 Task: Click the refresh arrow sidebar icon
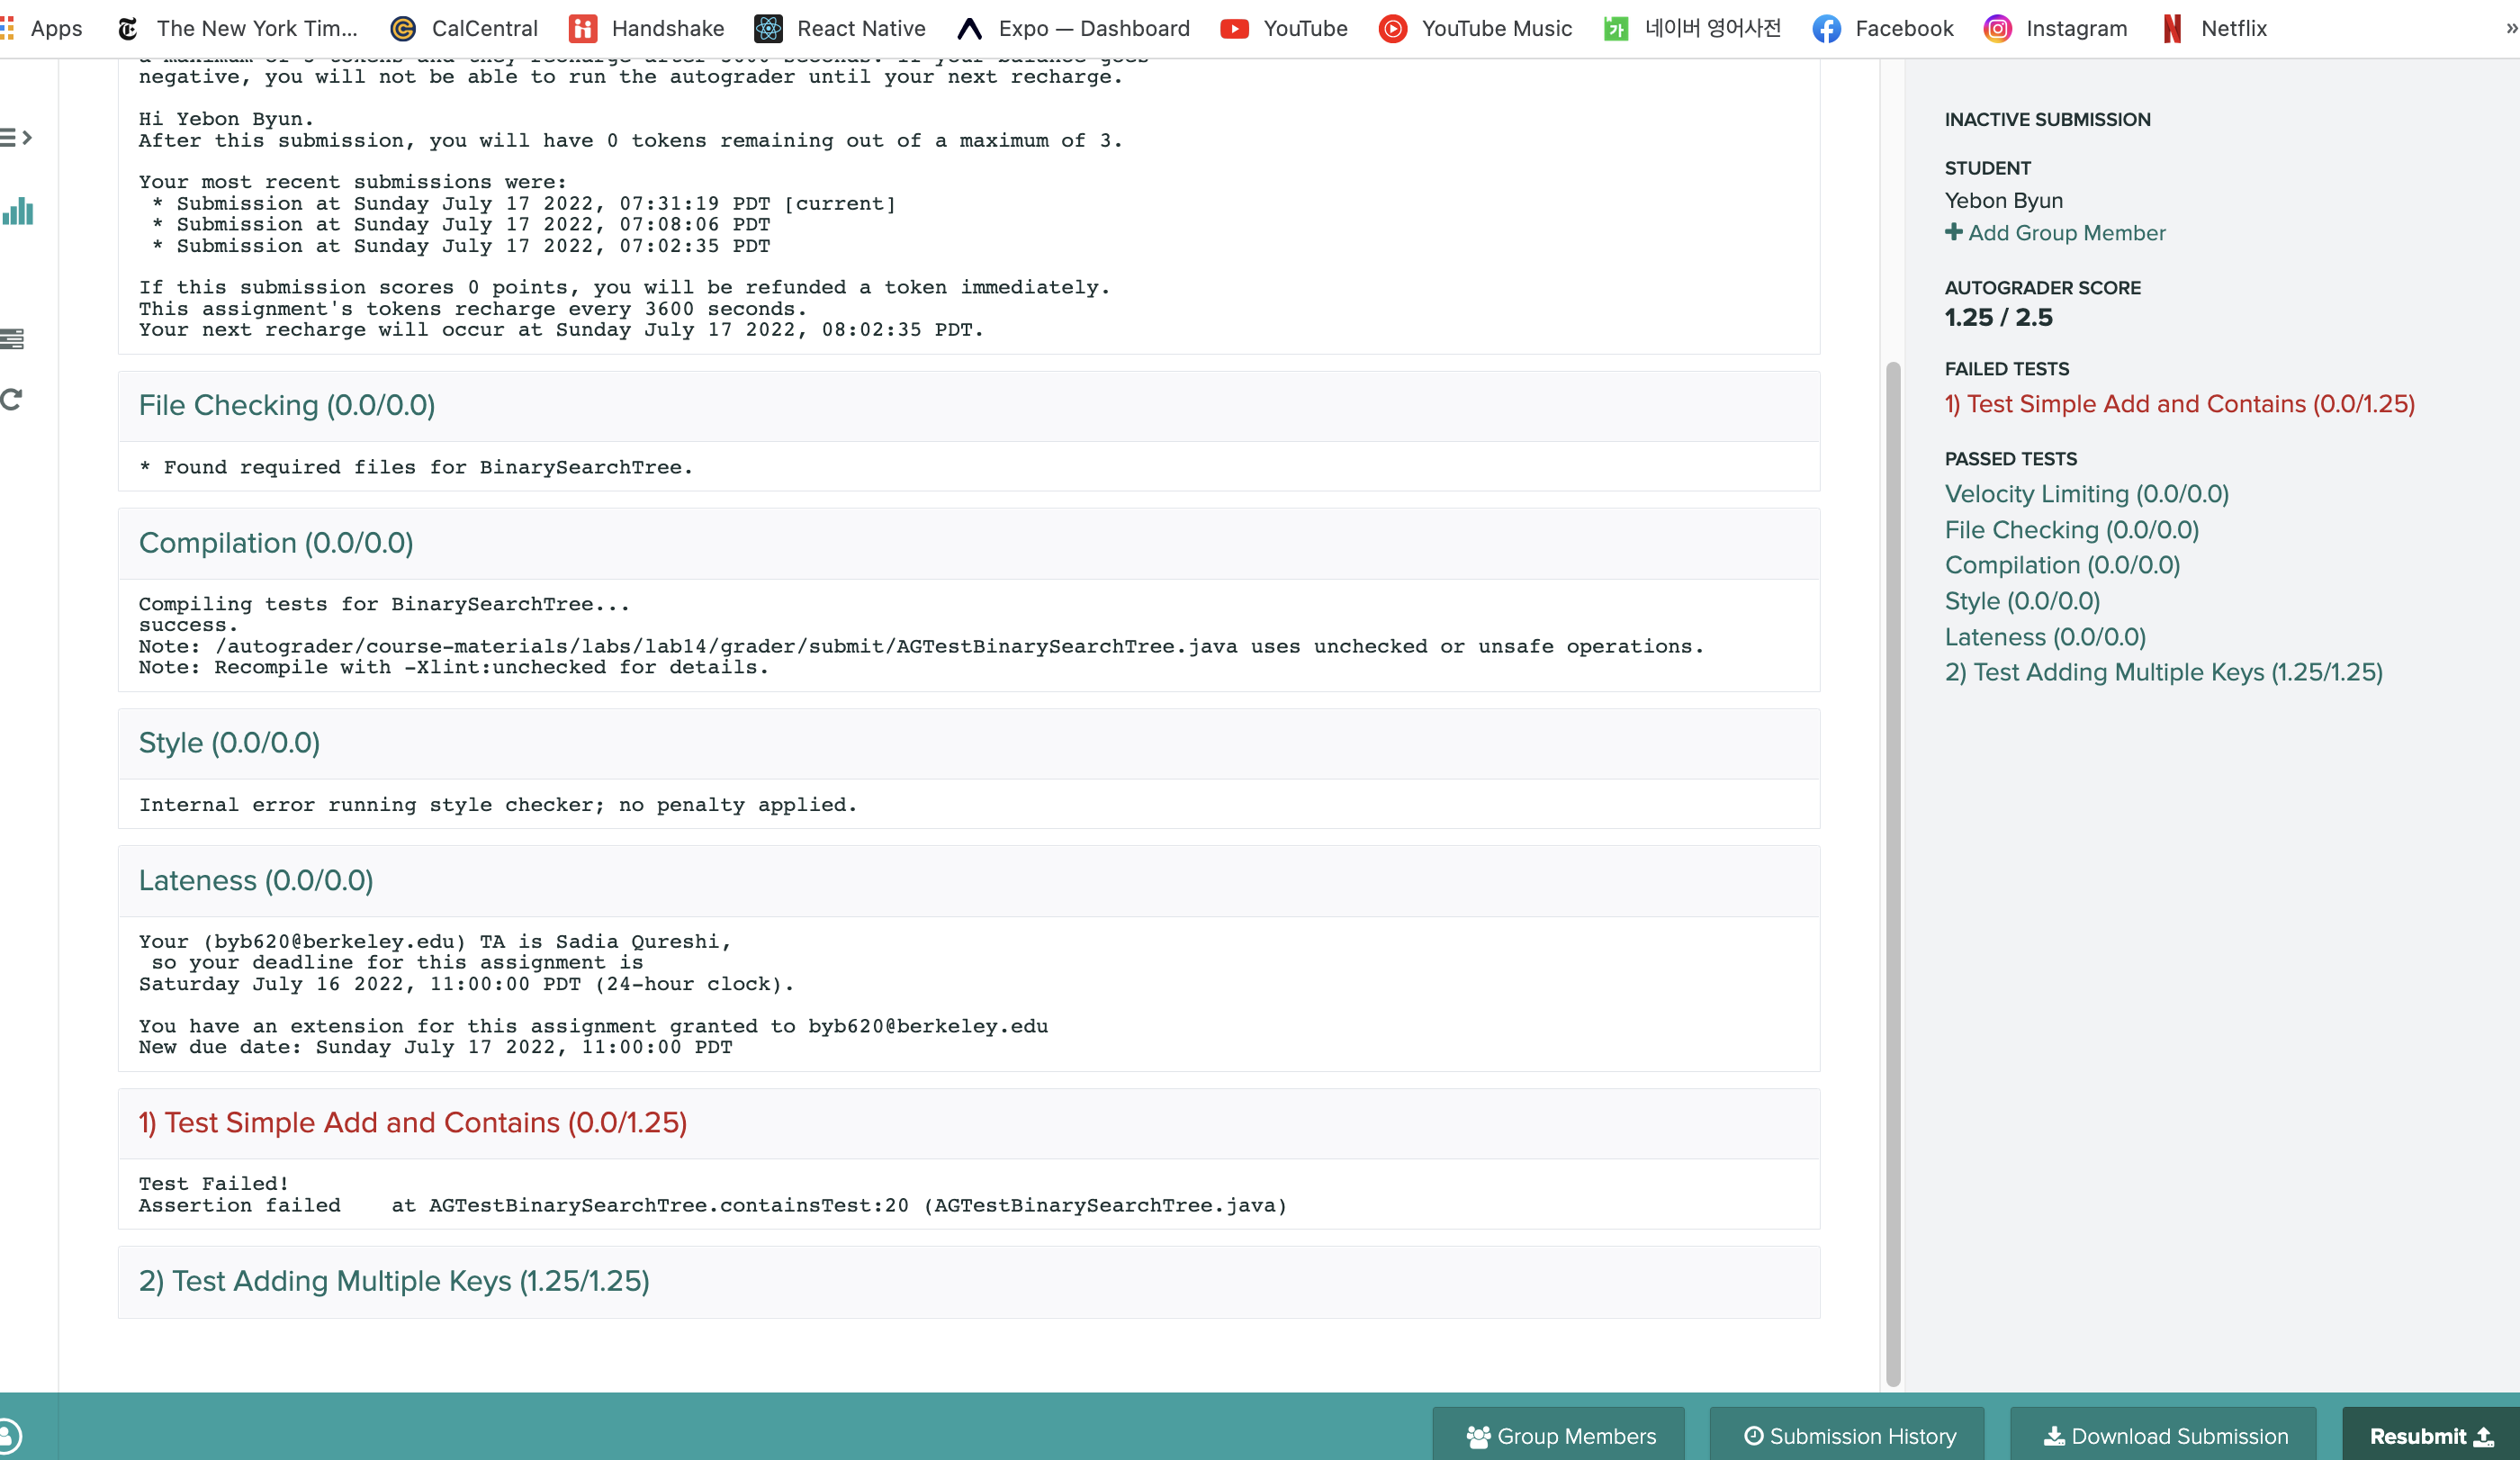[12, 399]
